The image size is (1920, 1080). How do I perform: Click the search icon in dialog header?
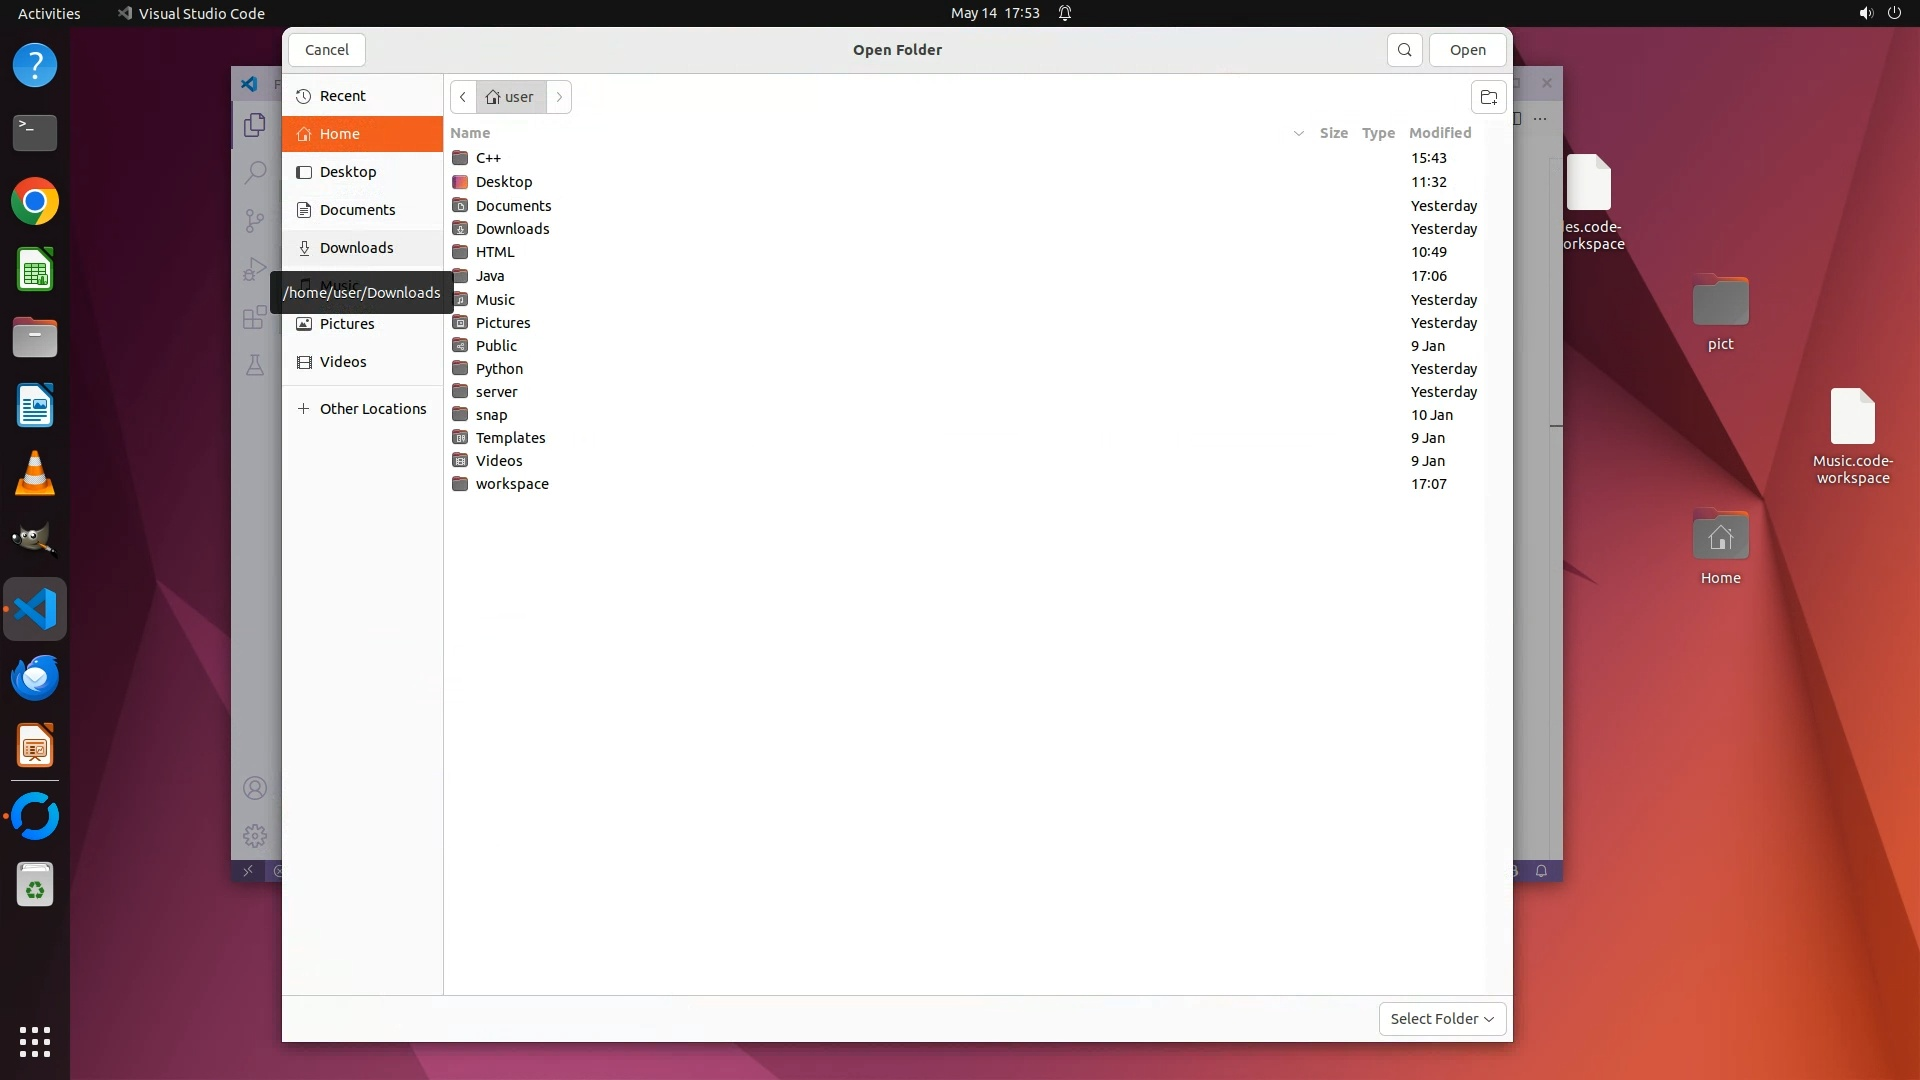pyautogui.click(x=1404, y=50)
